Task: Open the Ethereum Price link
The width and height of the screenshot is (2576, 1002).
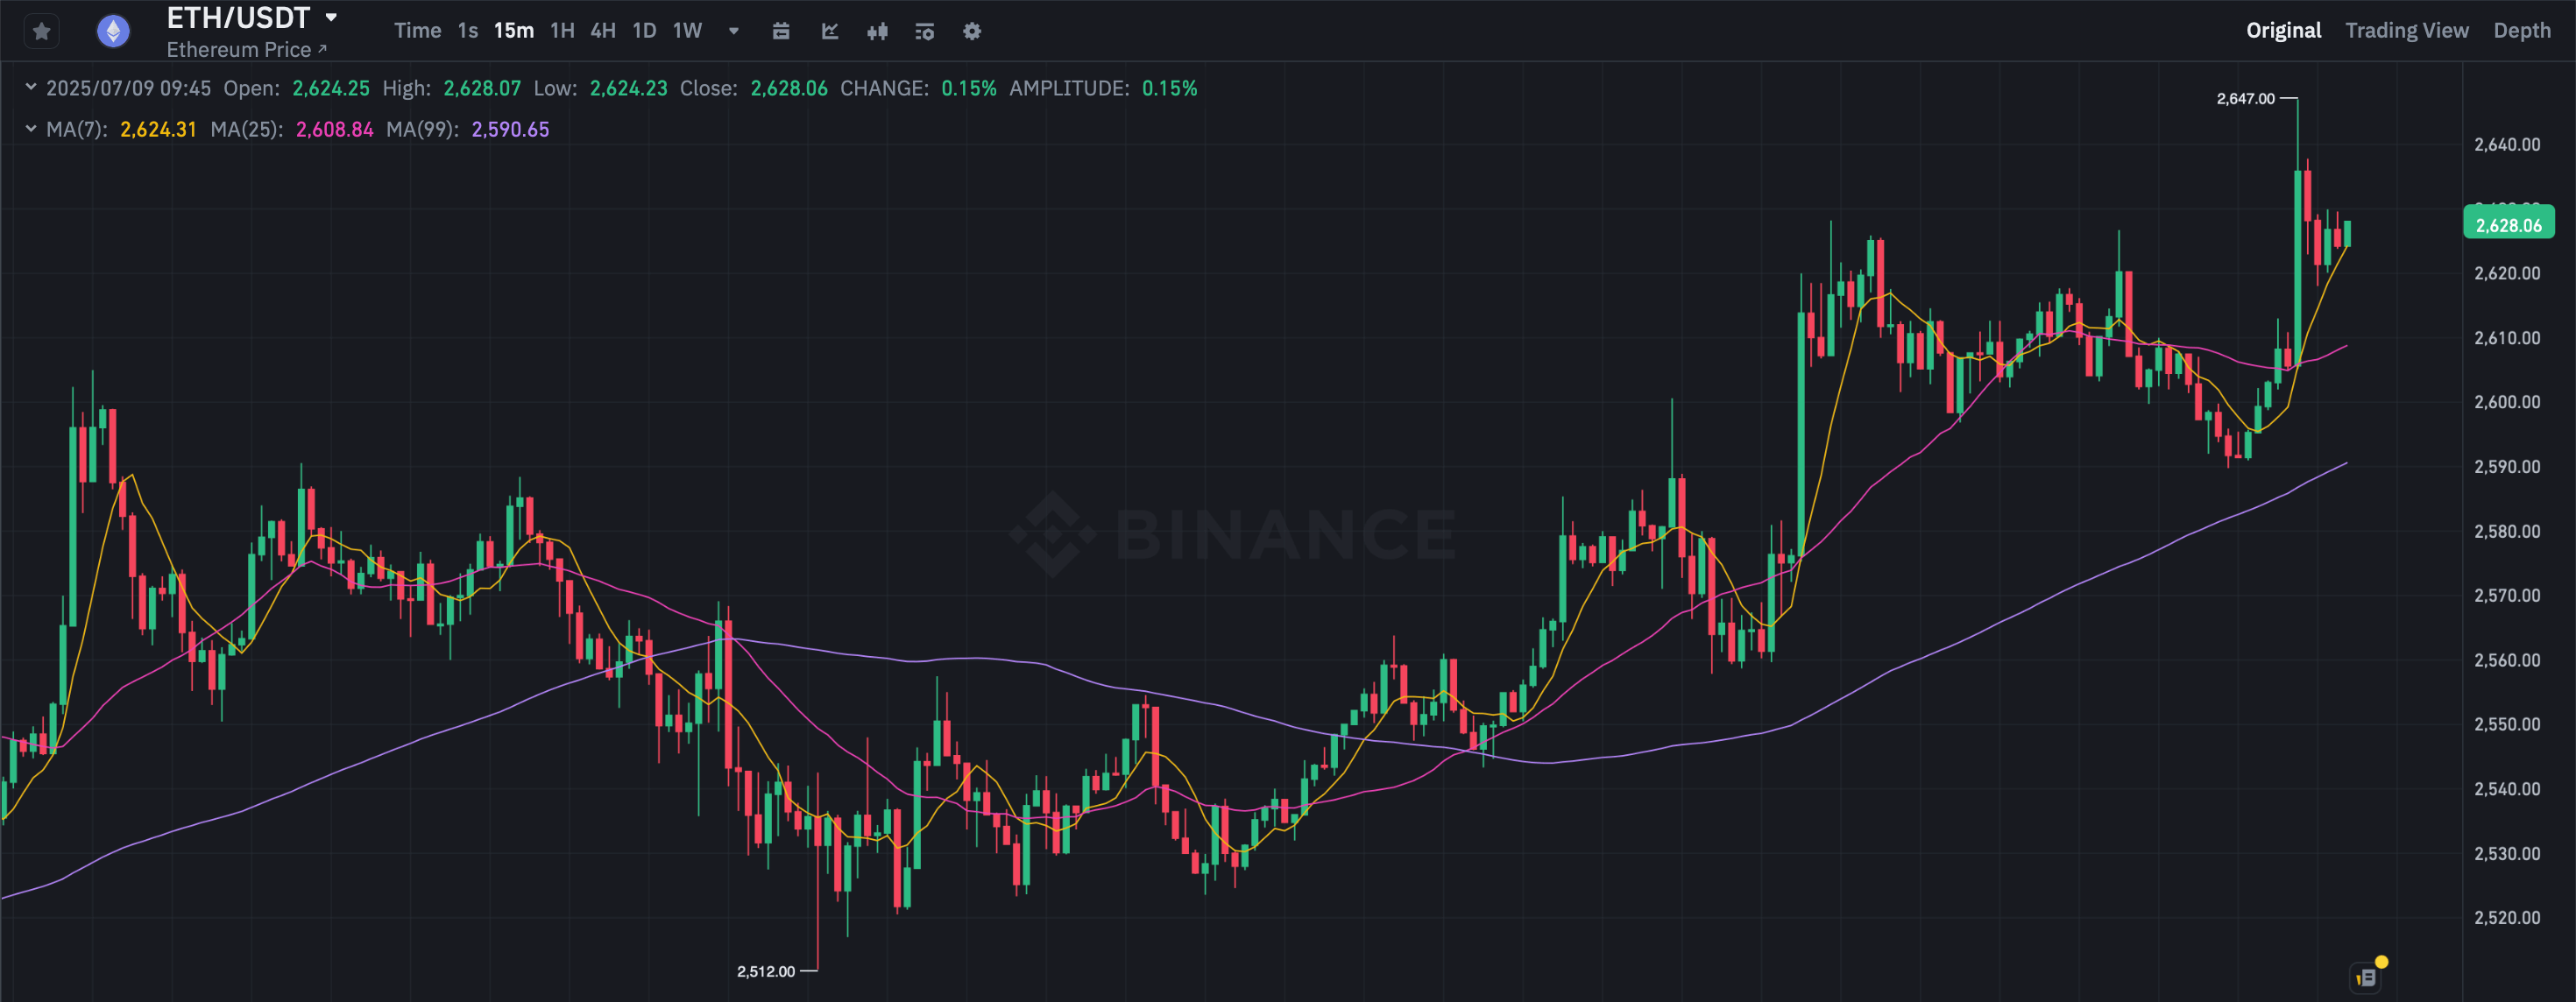Action: tap(246, 49)
